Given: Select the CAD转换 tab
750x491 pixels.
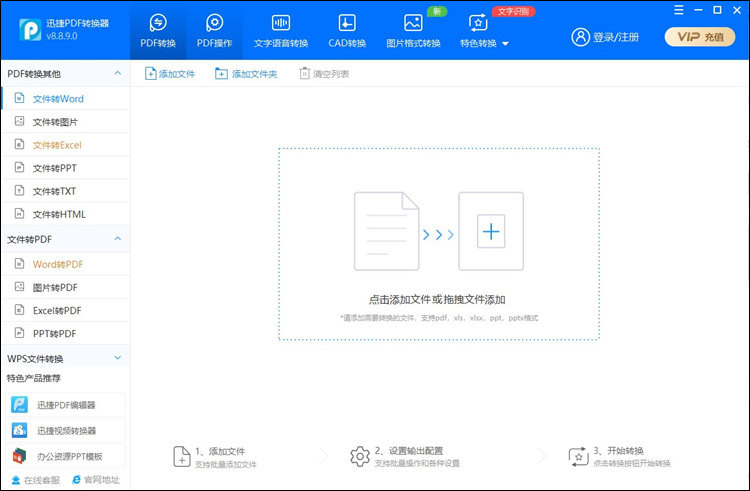Looking at the screenshot, I should pos(347,30).
